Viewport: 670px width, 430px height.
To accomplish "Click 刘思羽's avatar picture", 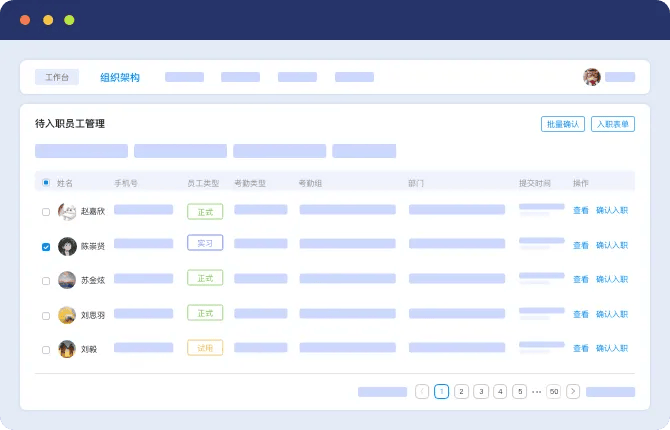I will point(67,315).
